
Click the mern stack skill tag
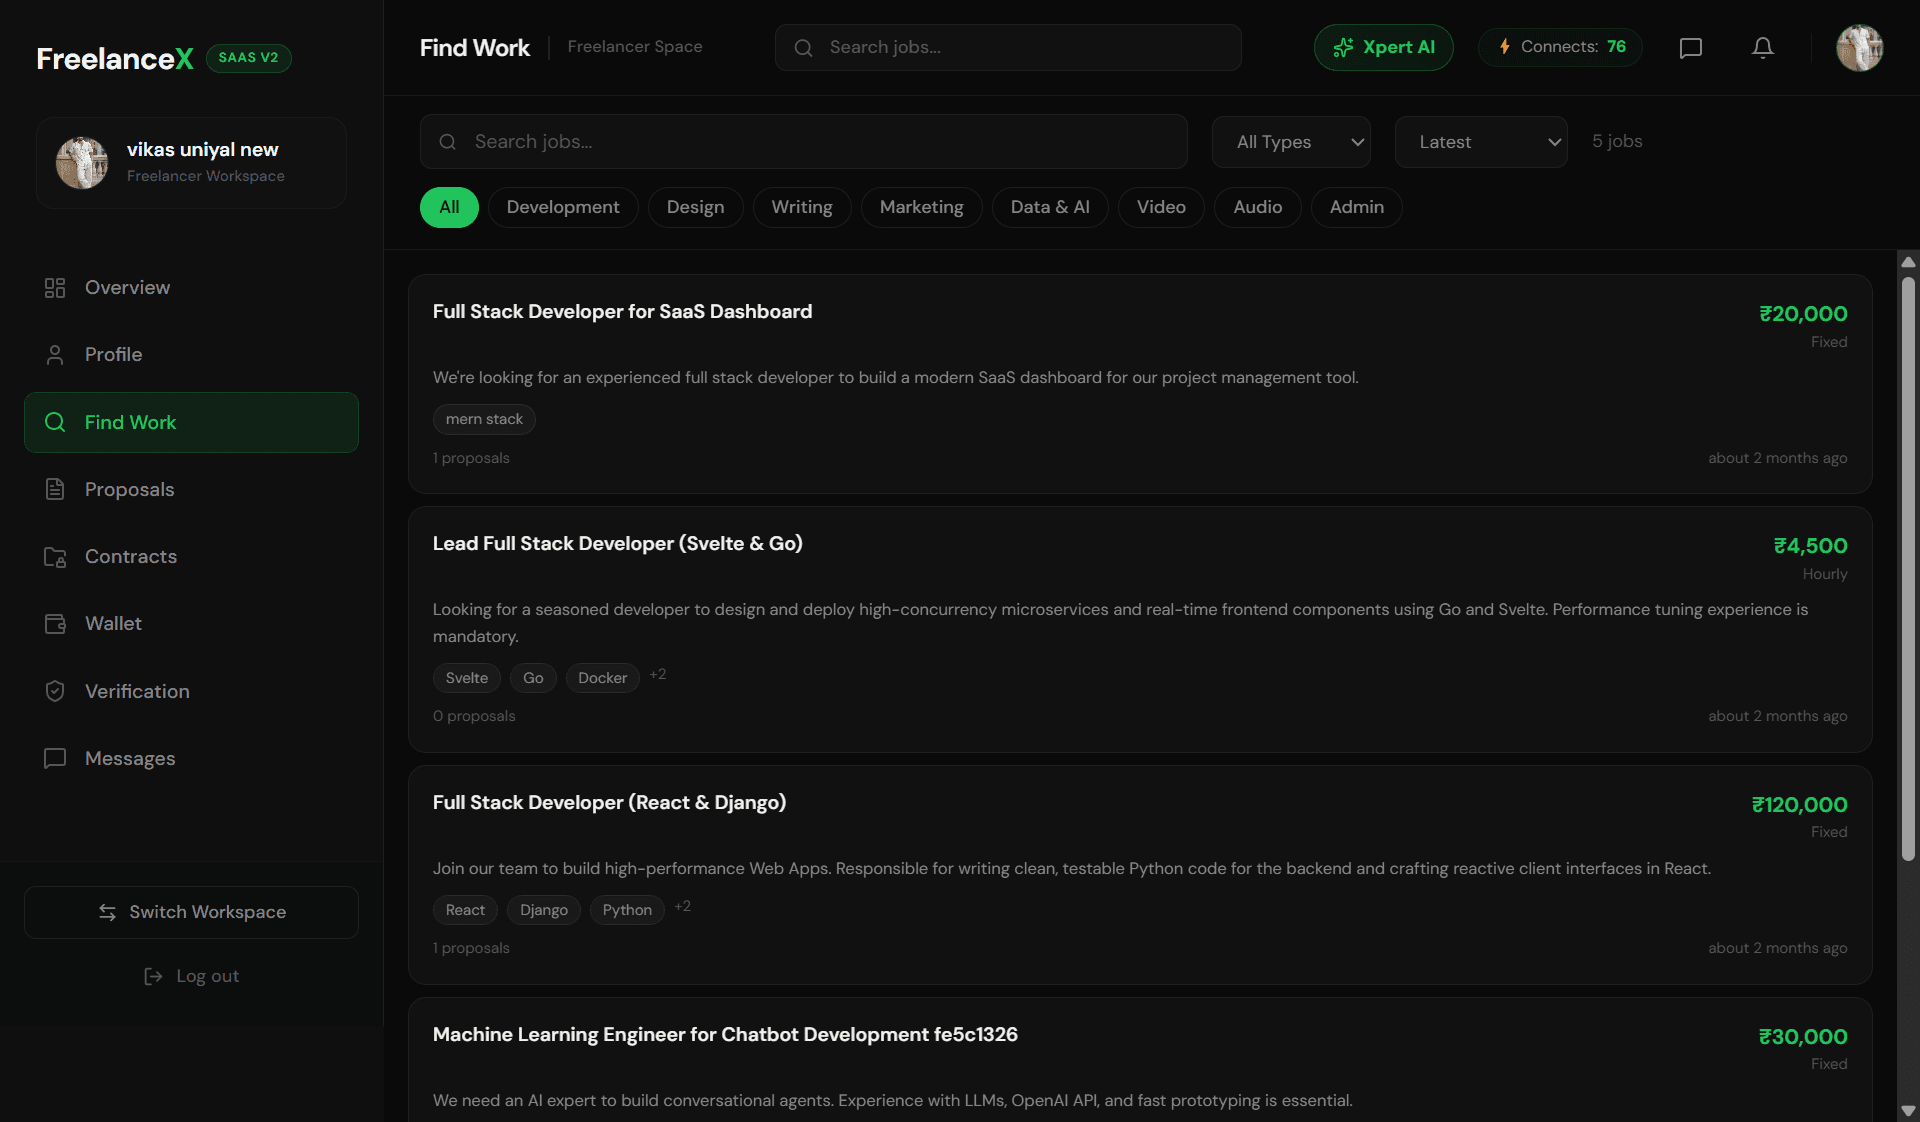pyautogui.click(x=484, y=419)
